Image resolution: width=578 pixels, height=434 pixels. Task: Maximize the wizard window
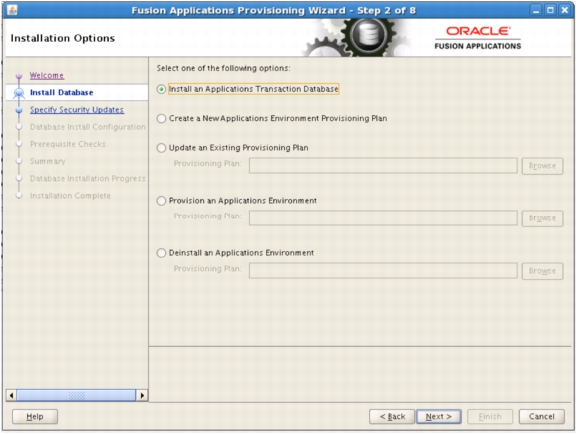click(550, 10)
